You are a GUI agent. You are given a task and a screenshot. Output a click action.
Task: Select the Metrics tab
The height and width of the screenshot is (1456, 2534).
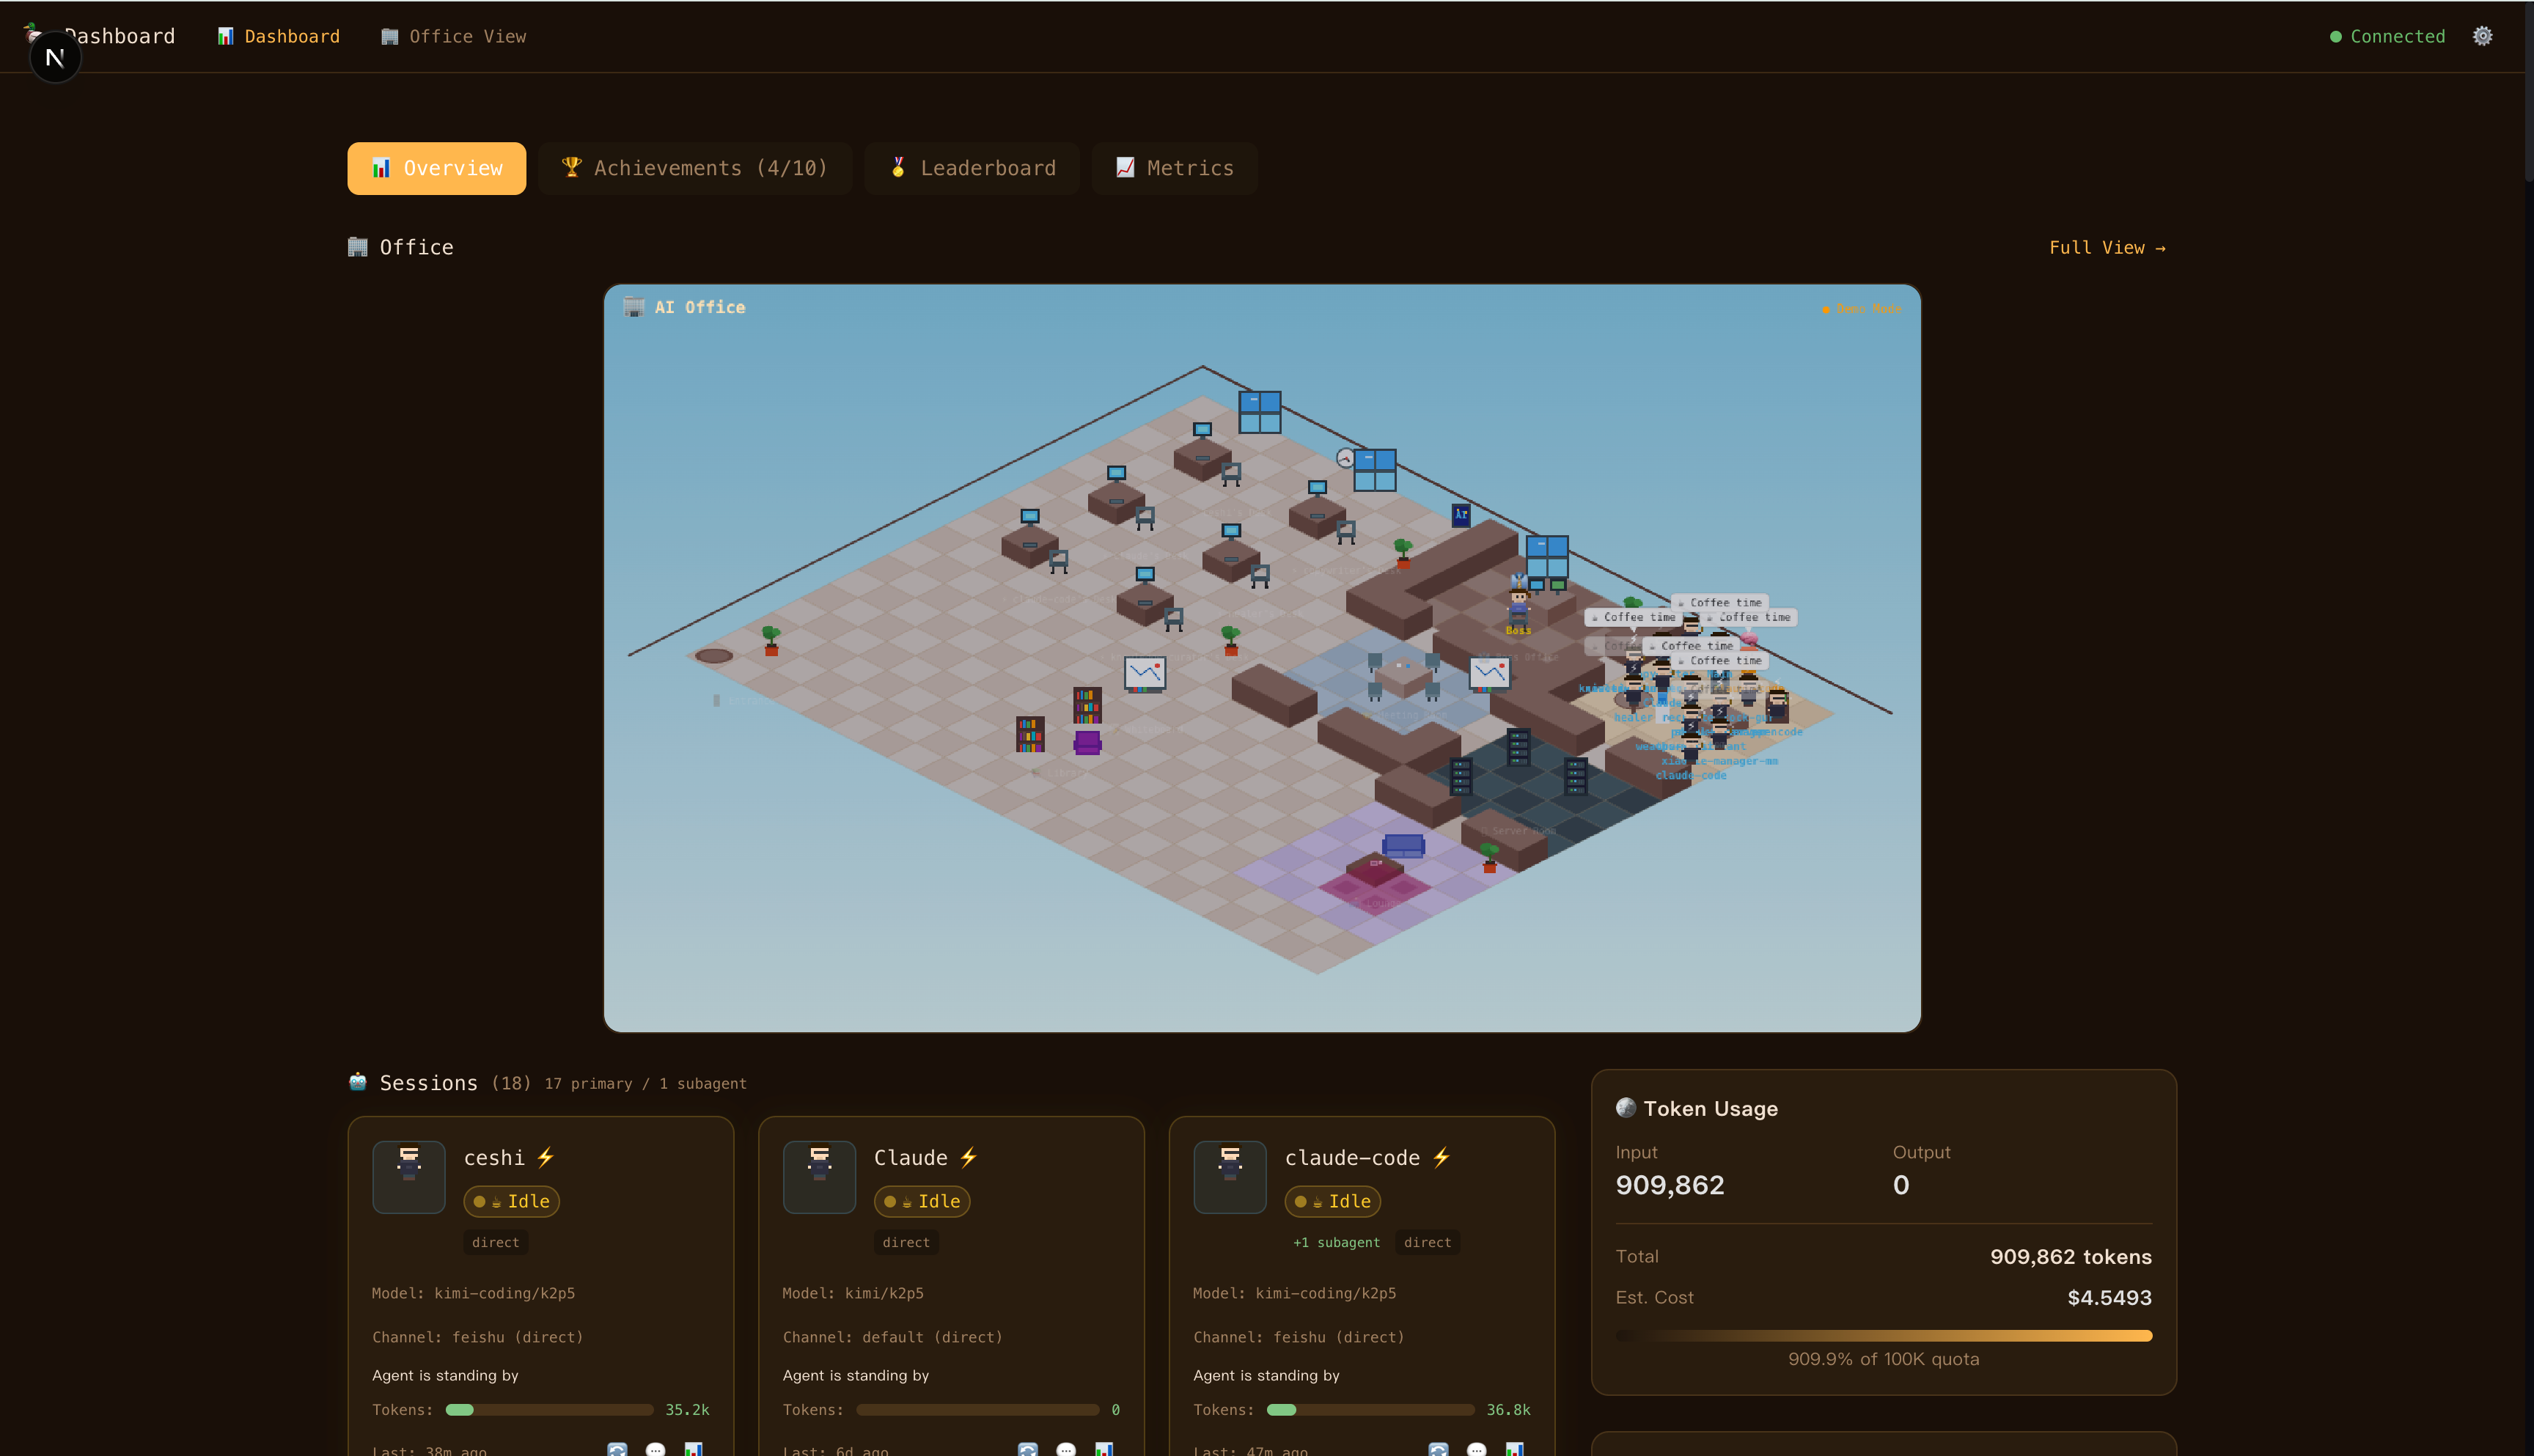1174,168
